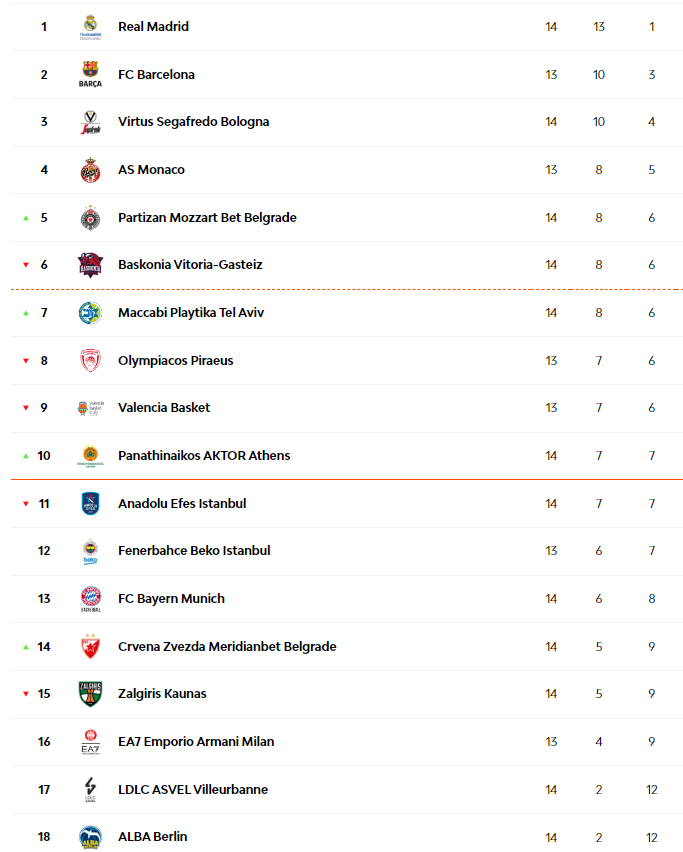Click the Real Madrid club logo
Screen dimensions: 683x852
tap(90, 27)
